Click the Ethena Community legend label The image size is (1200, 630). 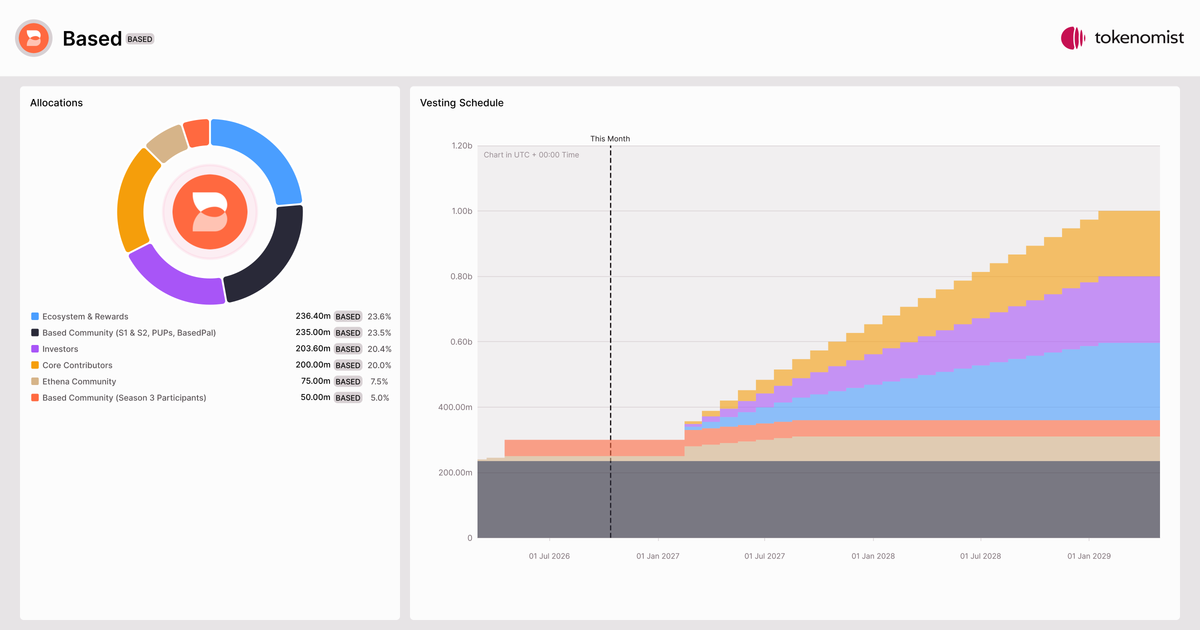click(x=79, y=381)
